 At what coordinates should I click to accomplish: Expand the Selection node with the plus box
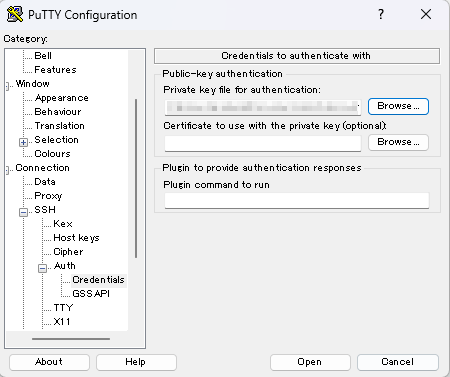(x=23, y=142)
